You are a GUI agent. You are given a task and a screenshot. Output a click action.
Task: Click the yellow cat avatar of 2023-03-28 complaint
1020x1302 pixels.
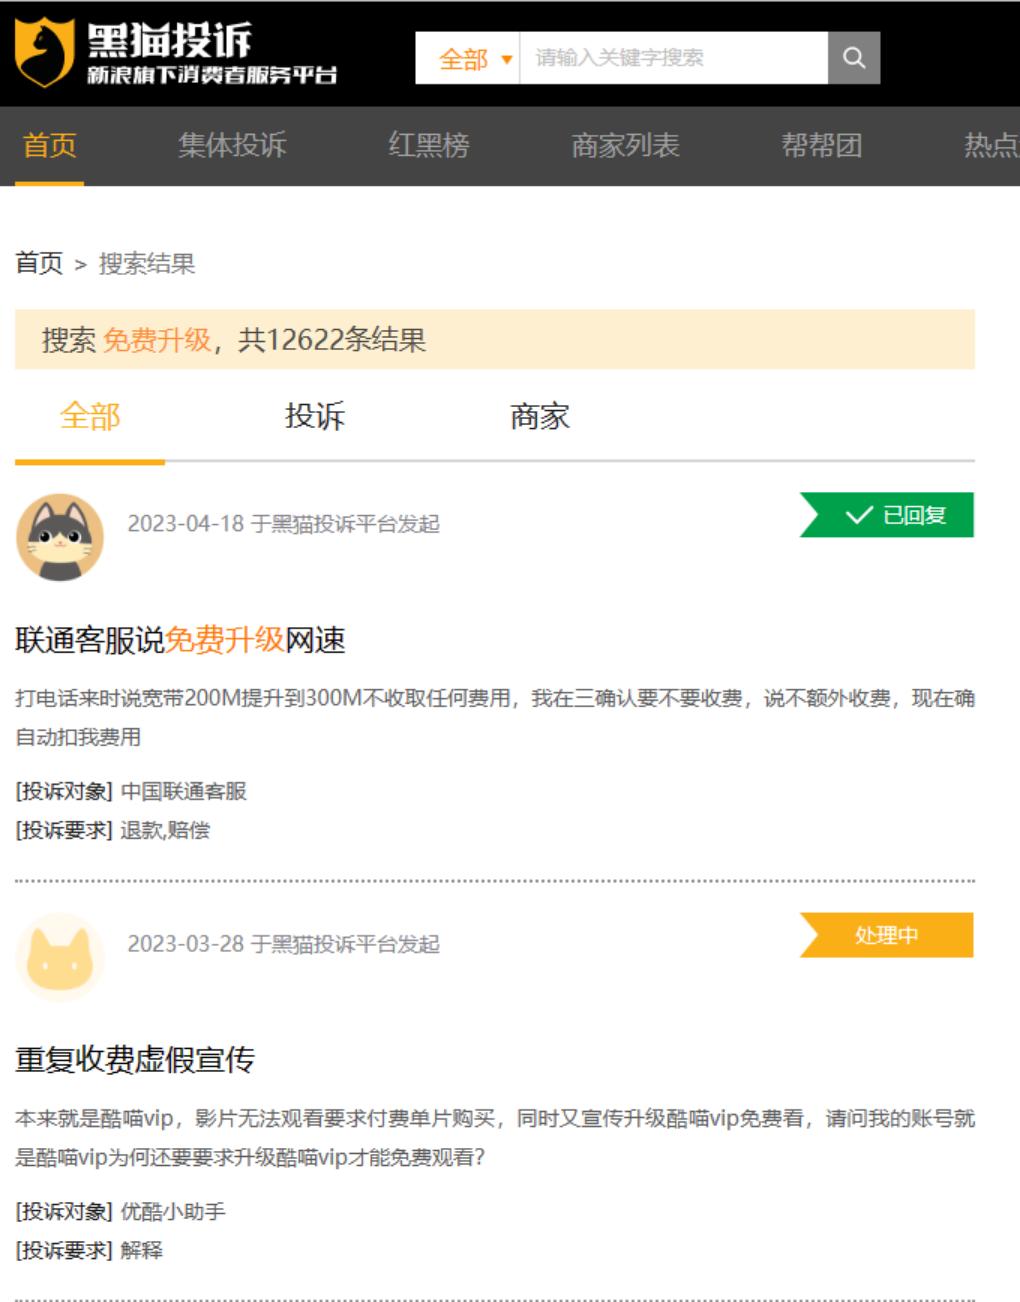(x=60, y=957)
